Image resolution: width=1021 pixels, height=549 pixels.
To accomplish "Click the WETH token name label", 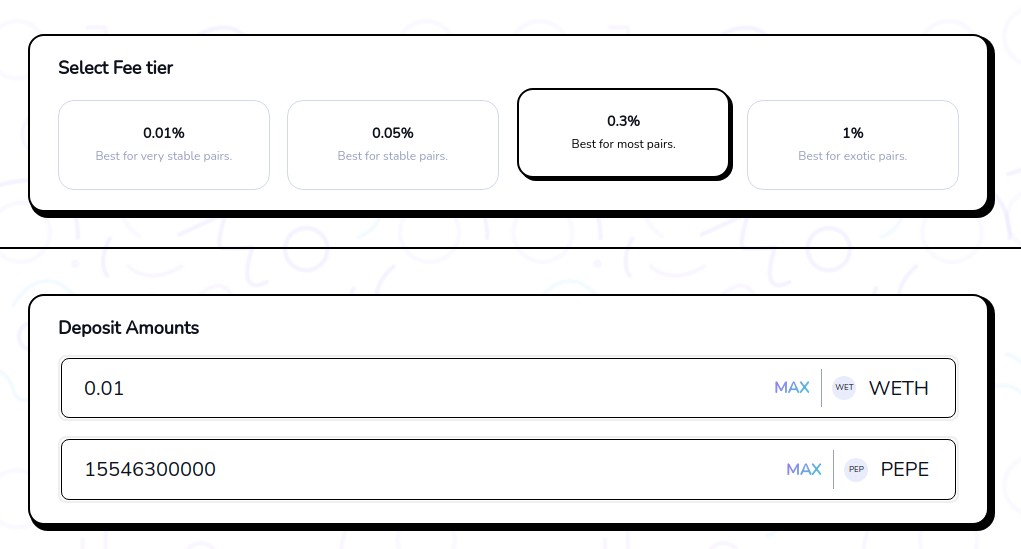I will (898, 388).
